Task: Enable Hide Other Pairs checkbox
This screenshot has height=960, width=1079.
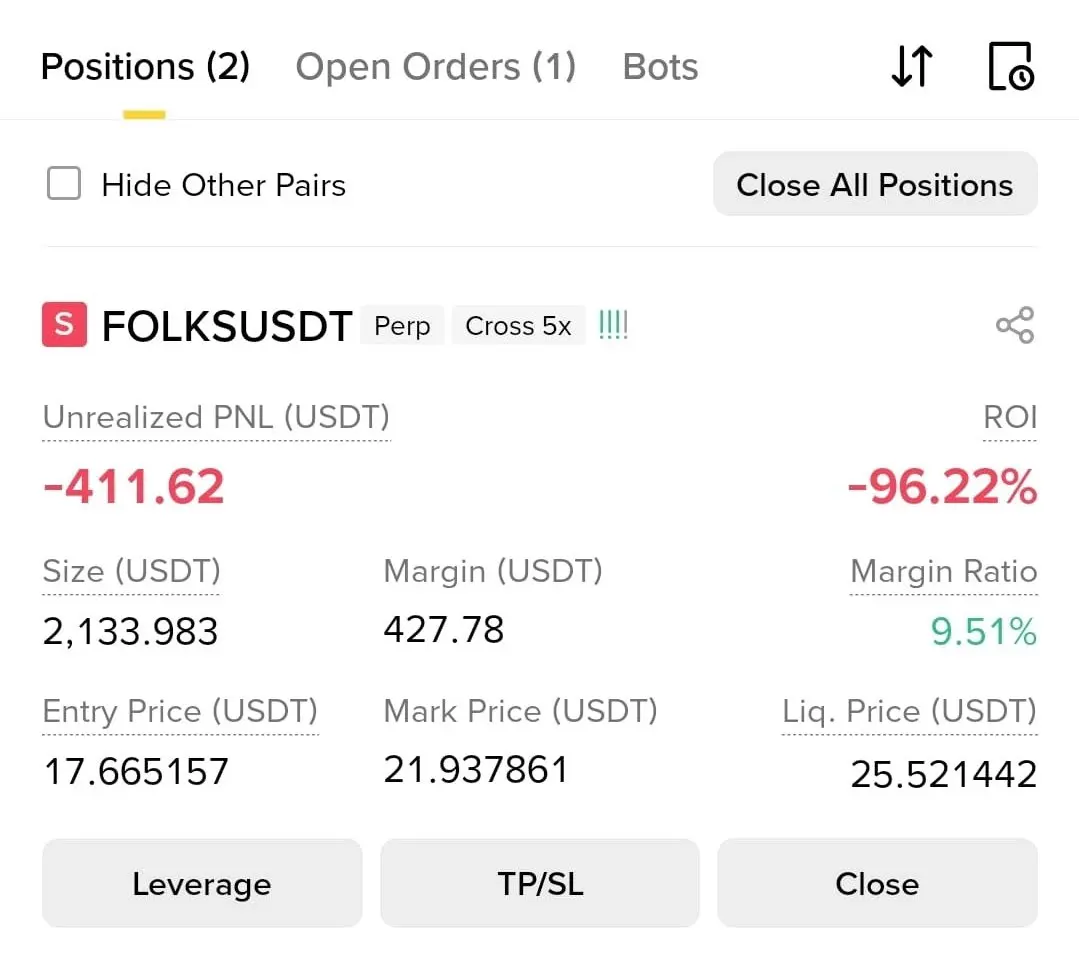Action: coord(64,184)
